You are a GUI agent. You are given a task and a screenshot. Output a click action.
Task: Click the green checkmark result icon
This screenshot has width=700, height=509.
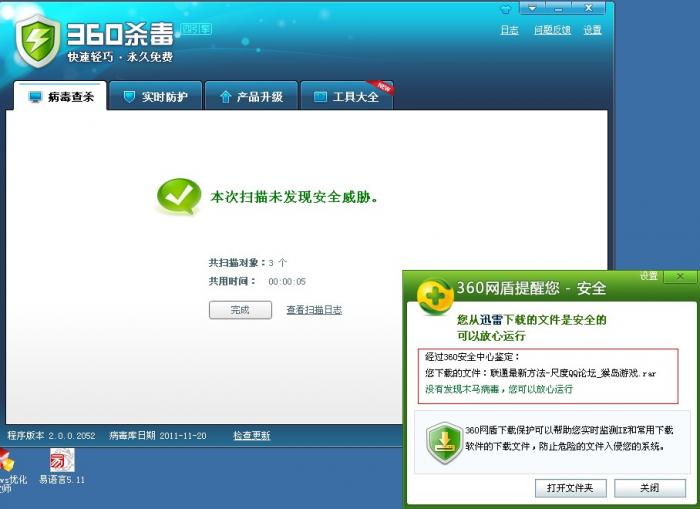(x=179, y=196)
